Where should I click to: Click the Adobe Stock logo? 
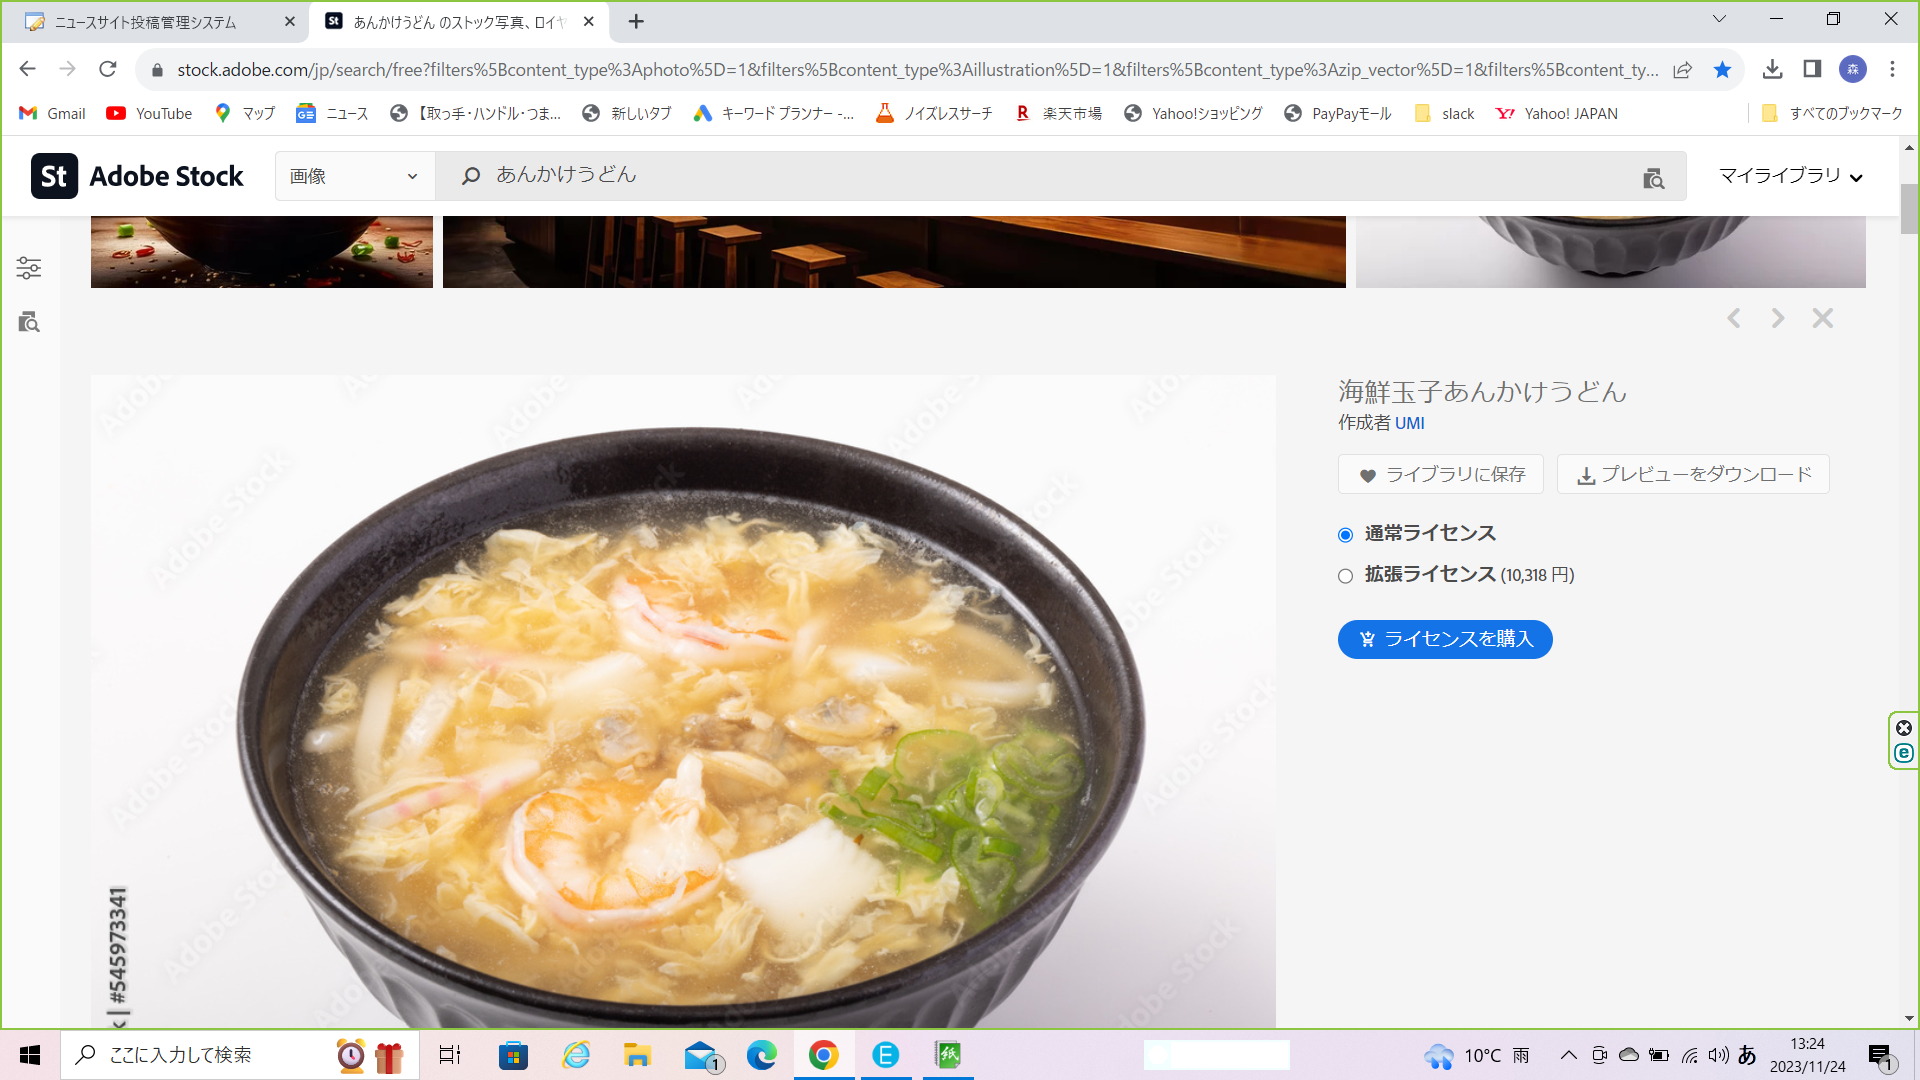(x=137, y=176)
